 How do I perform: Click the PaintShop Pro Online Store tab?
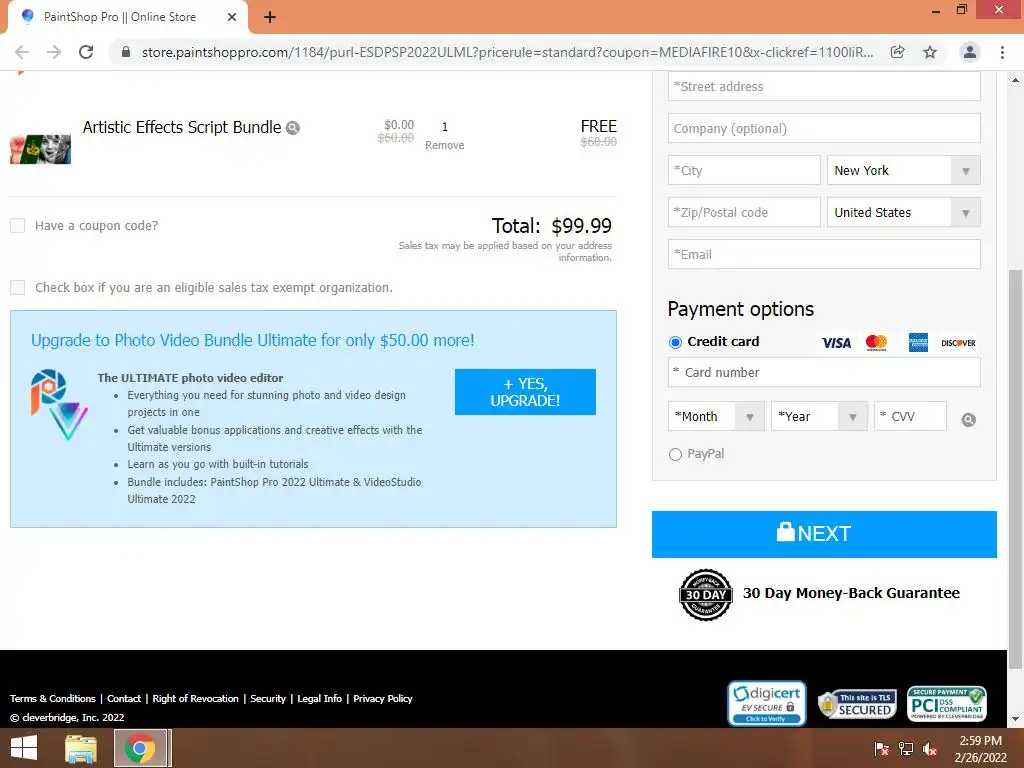[x=127, y=17]
